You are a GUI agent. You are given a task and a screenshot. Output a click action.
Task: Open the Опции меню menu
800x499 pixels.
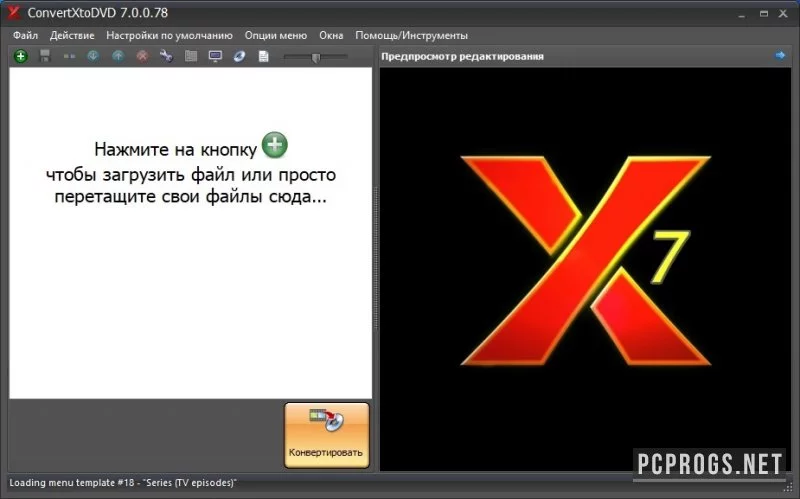(x=276, y=35)
